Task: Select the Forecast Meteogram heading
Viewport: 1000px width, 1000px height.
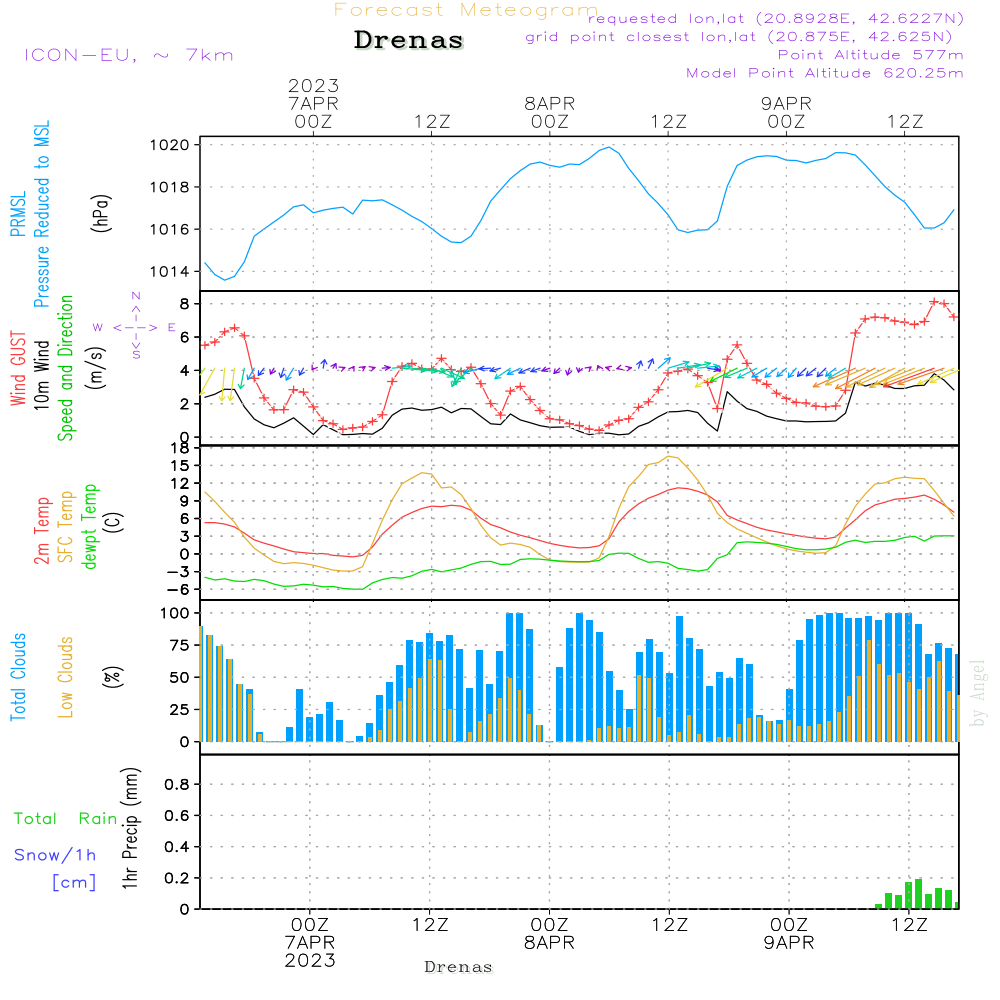Action: pos(466,10)
